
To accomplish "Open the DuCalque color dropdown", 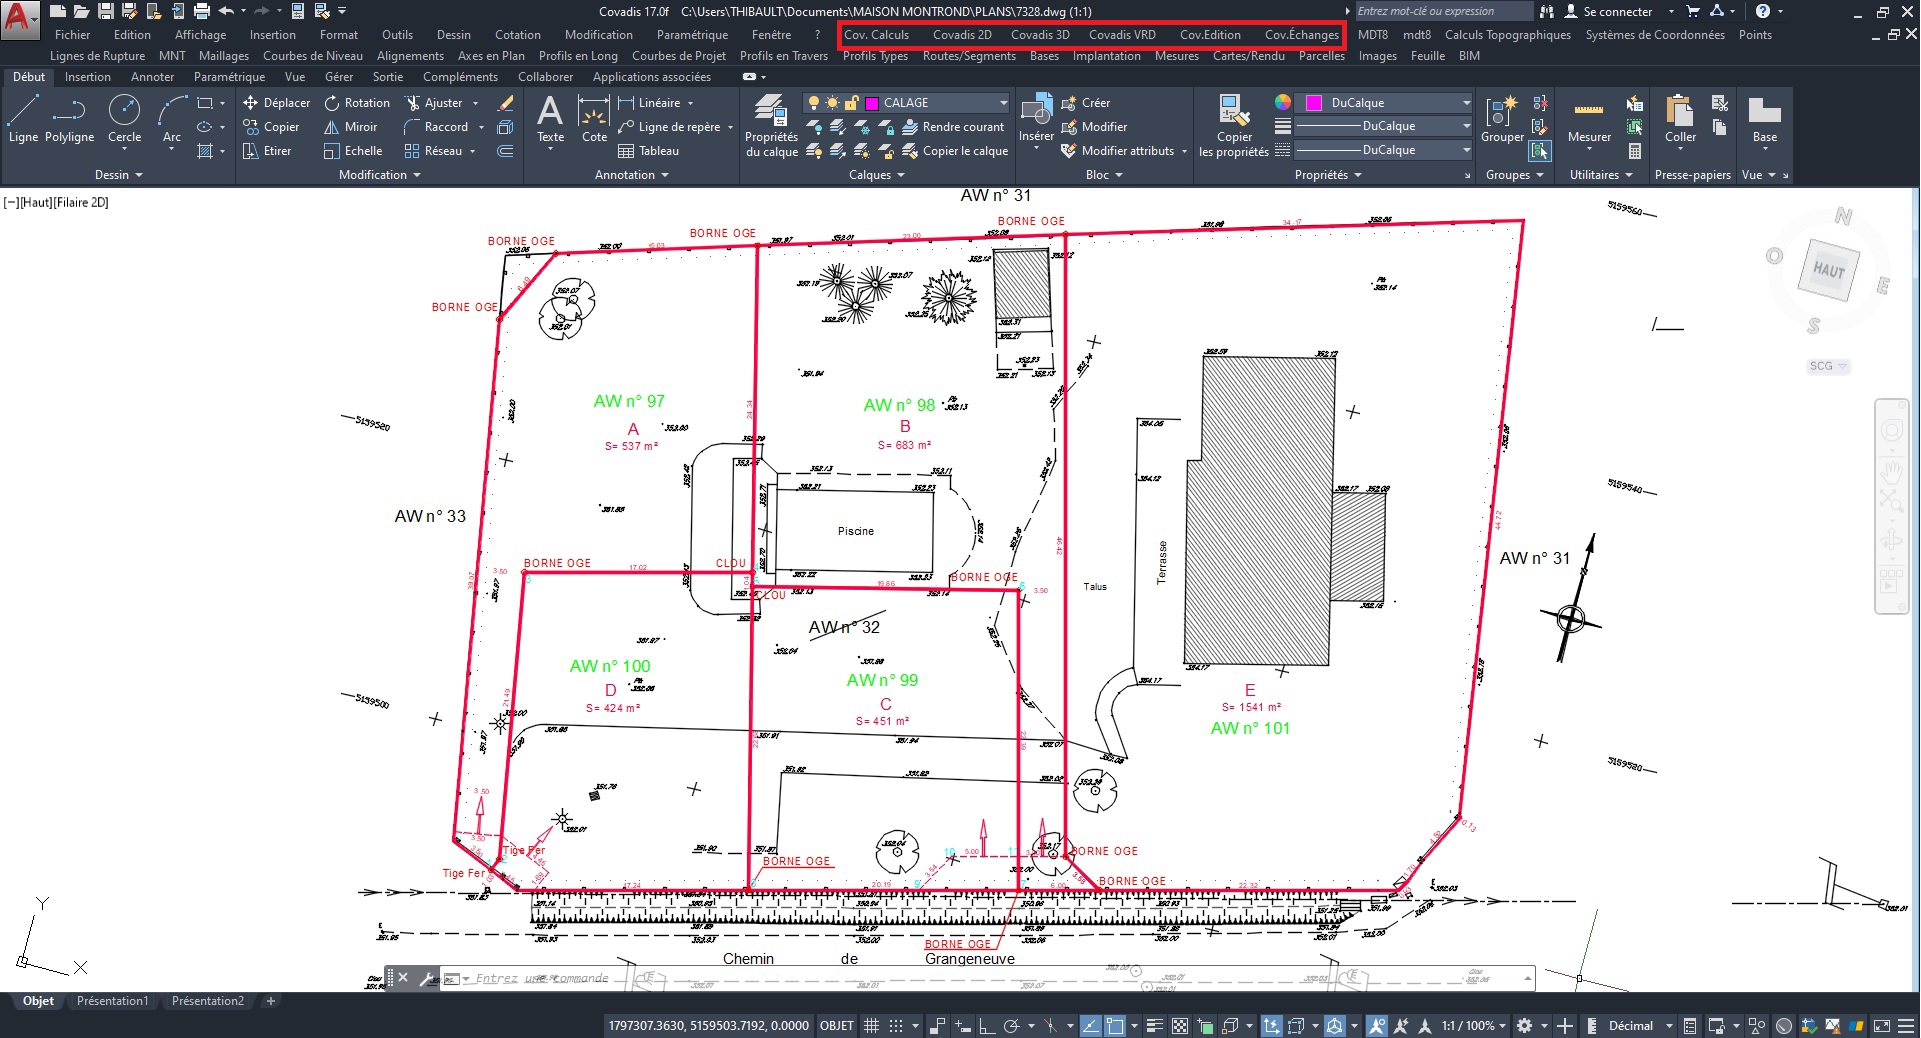I will [x=1384, y=103].
